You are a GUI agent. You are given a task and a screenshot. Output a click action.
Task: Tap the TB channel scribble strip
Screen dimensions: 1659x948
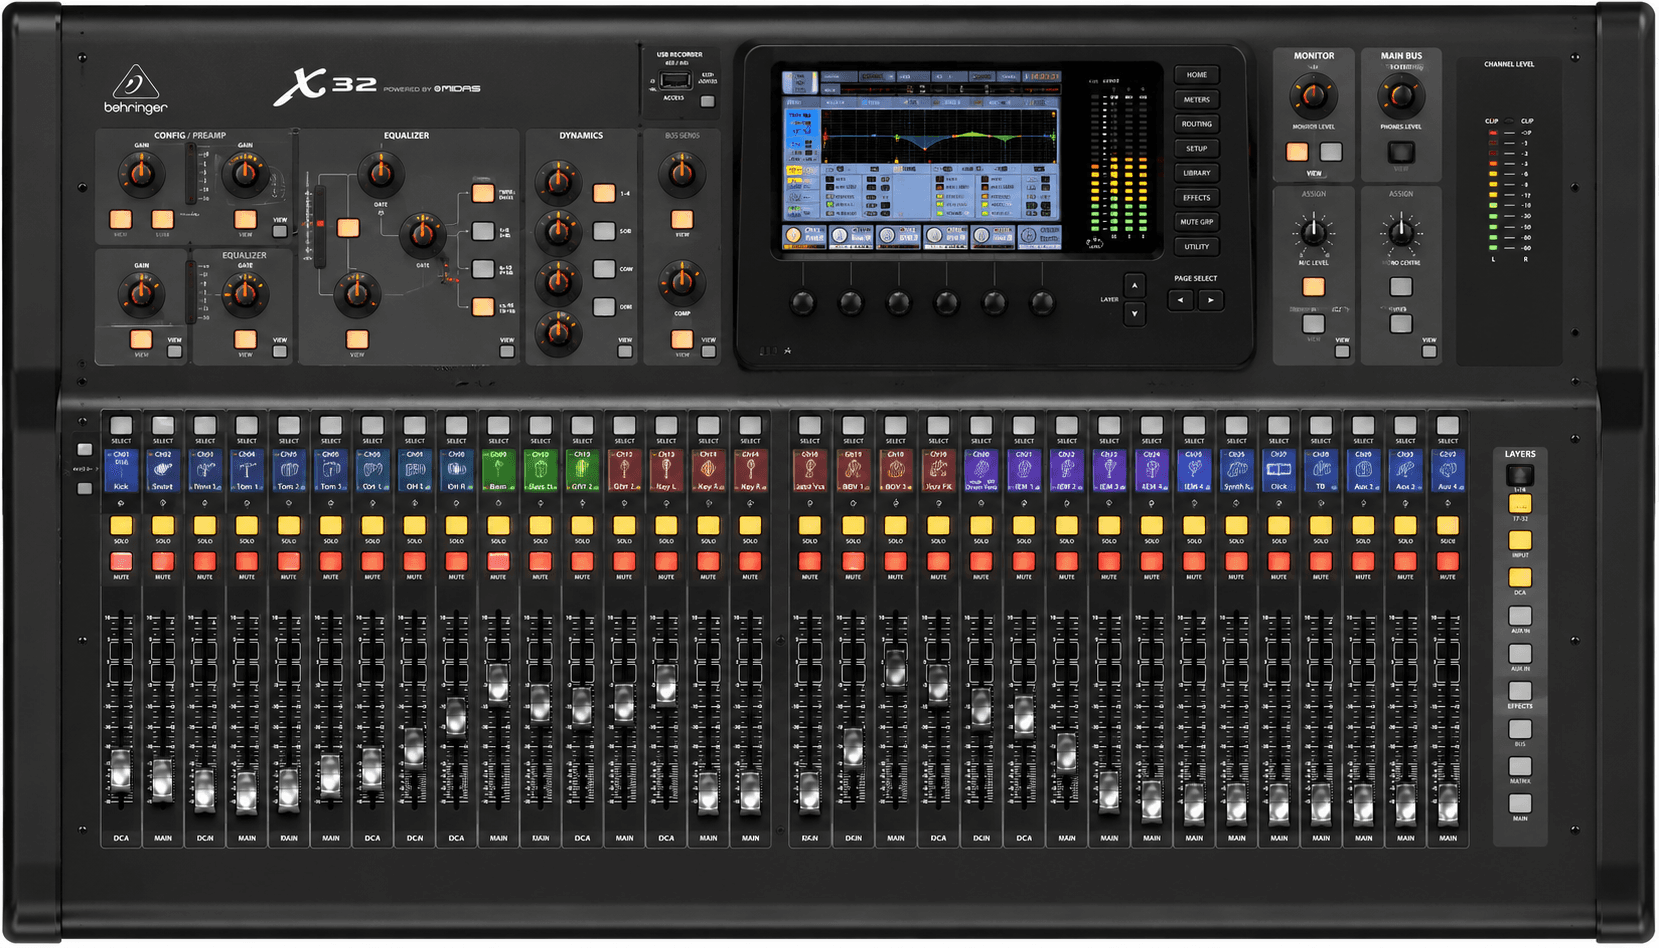pyautogui.click(x=1321, y=470)
